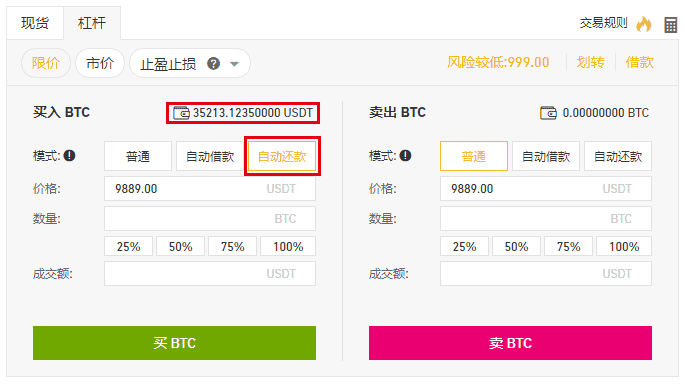This screenshot has height=386, width=685.
Task: Switch to the 现货 tab
Action: point(35,23)
